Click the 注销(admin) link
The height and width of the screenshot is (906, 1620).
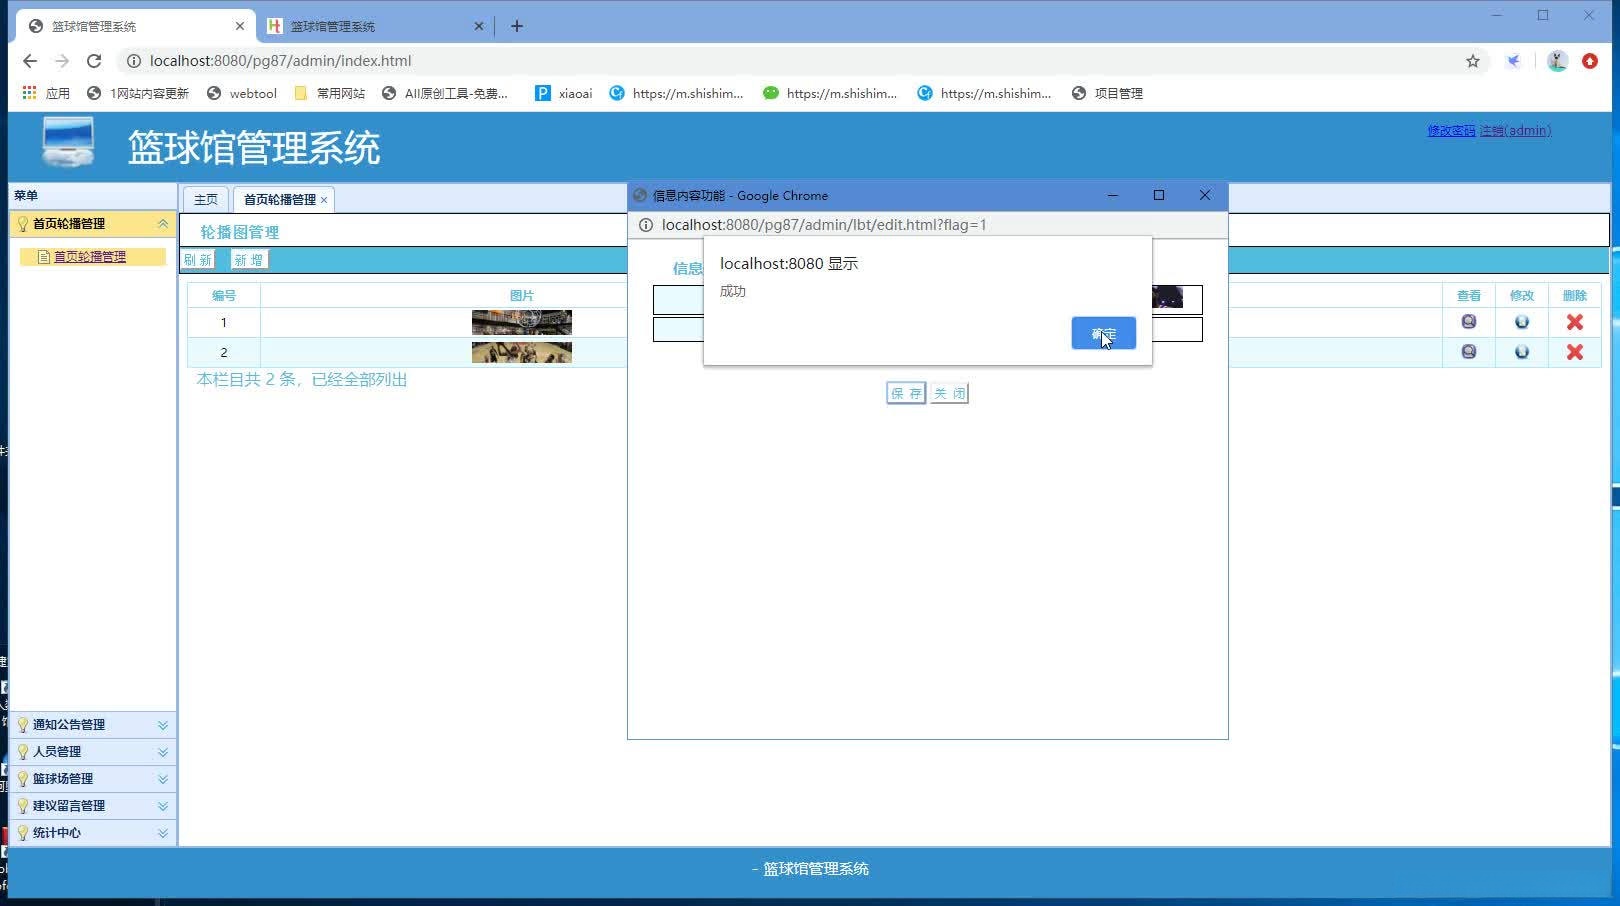(x=1515, y=131)
